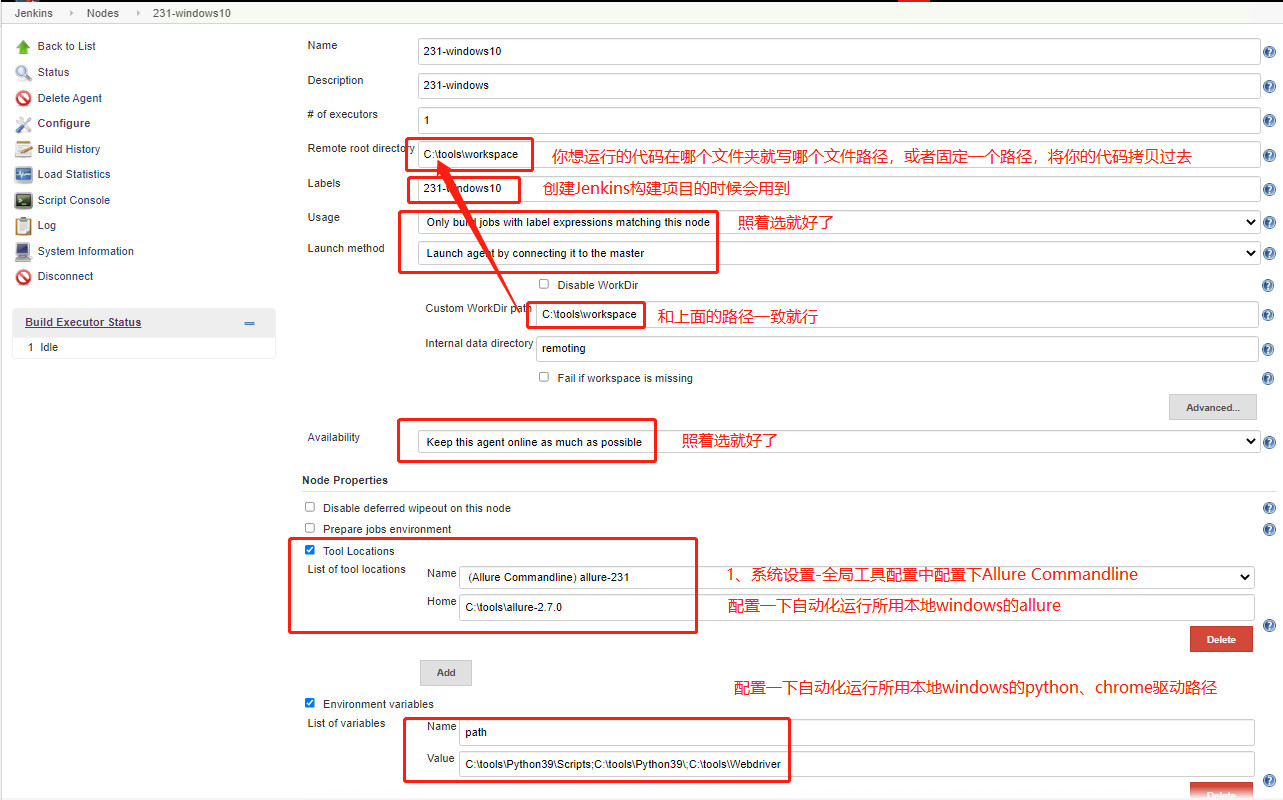Click into the Labels input field
1283x800 pixels.
pos(839,189)
